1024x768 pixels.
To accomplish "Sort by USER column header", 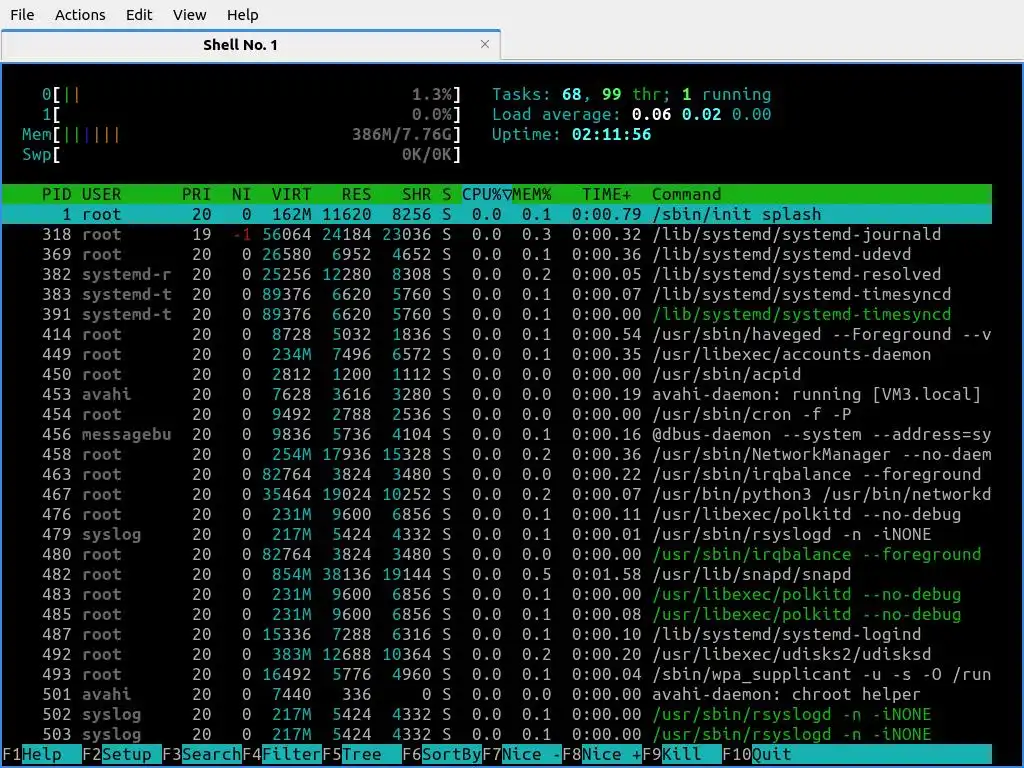I will point(101,194).
